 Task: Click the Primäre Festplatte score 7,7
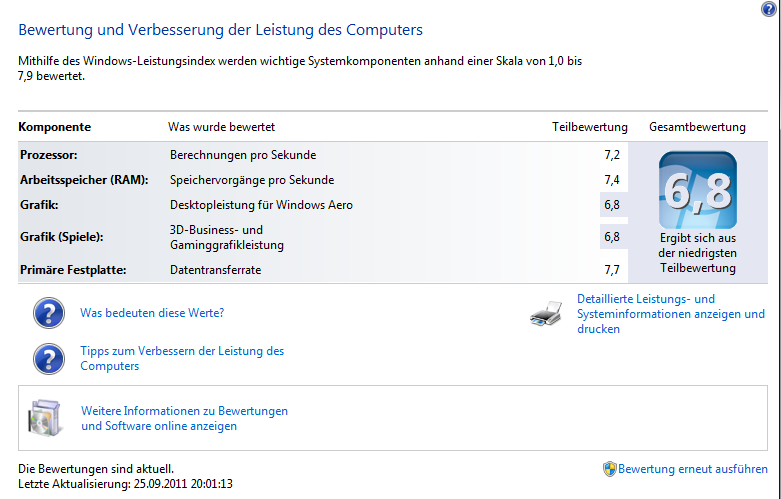pos(612,270)
